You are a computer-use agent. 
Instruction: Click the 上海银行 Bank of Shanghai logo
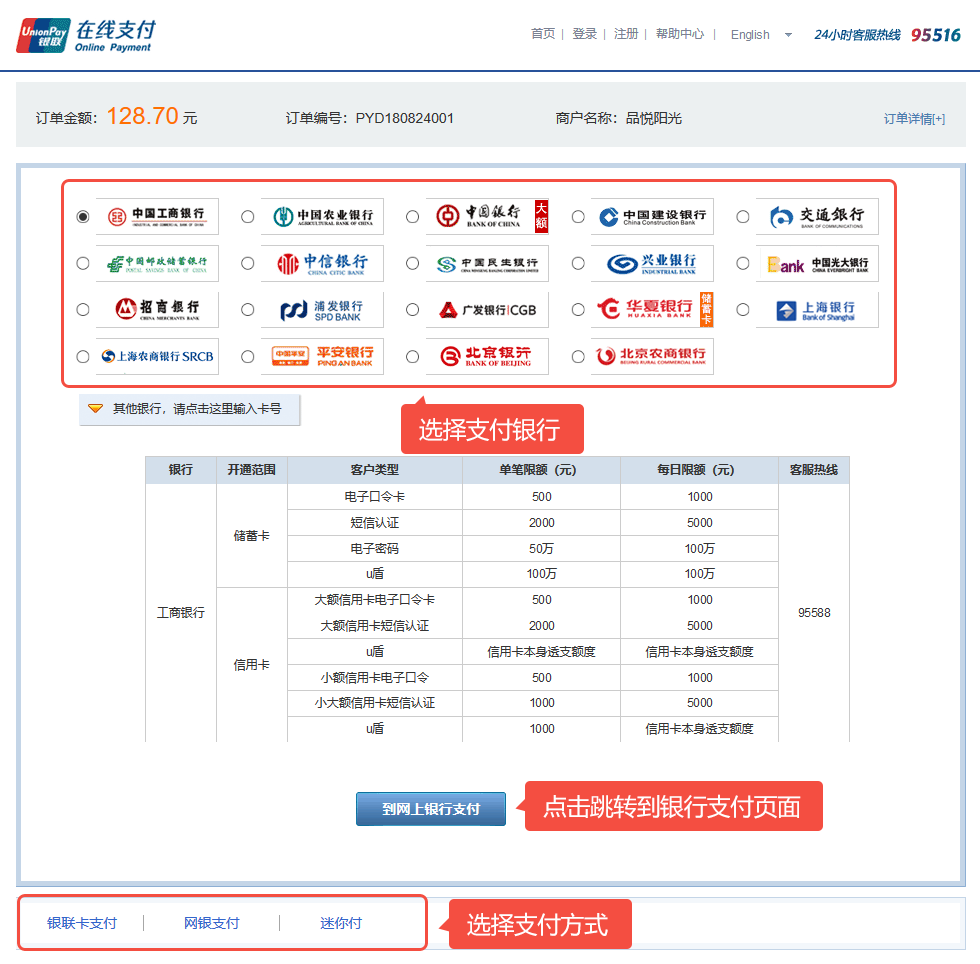[x=818, y=309]
